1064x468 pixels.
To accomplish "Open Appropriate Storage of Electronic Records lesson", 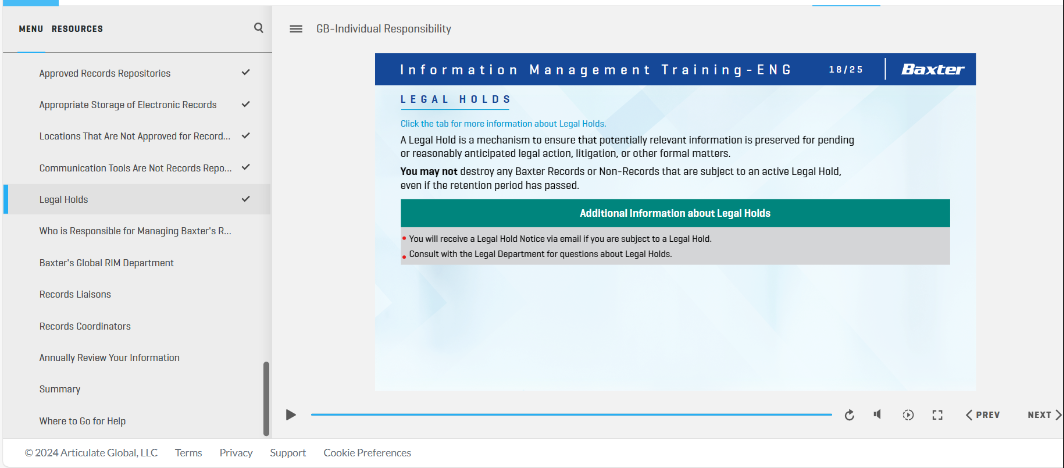I will pyautogui.click(x=137, y=104).
